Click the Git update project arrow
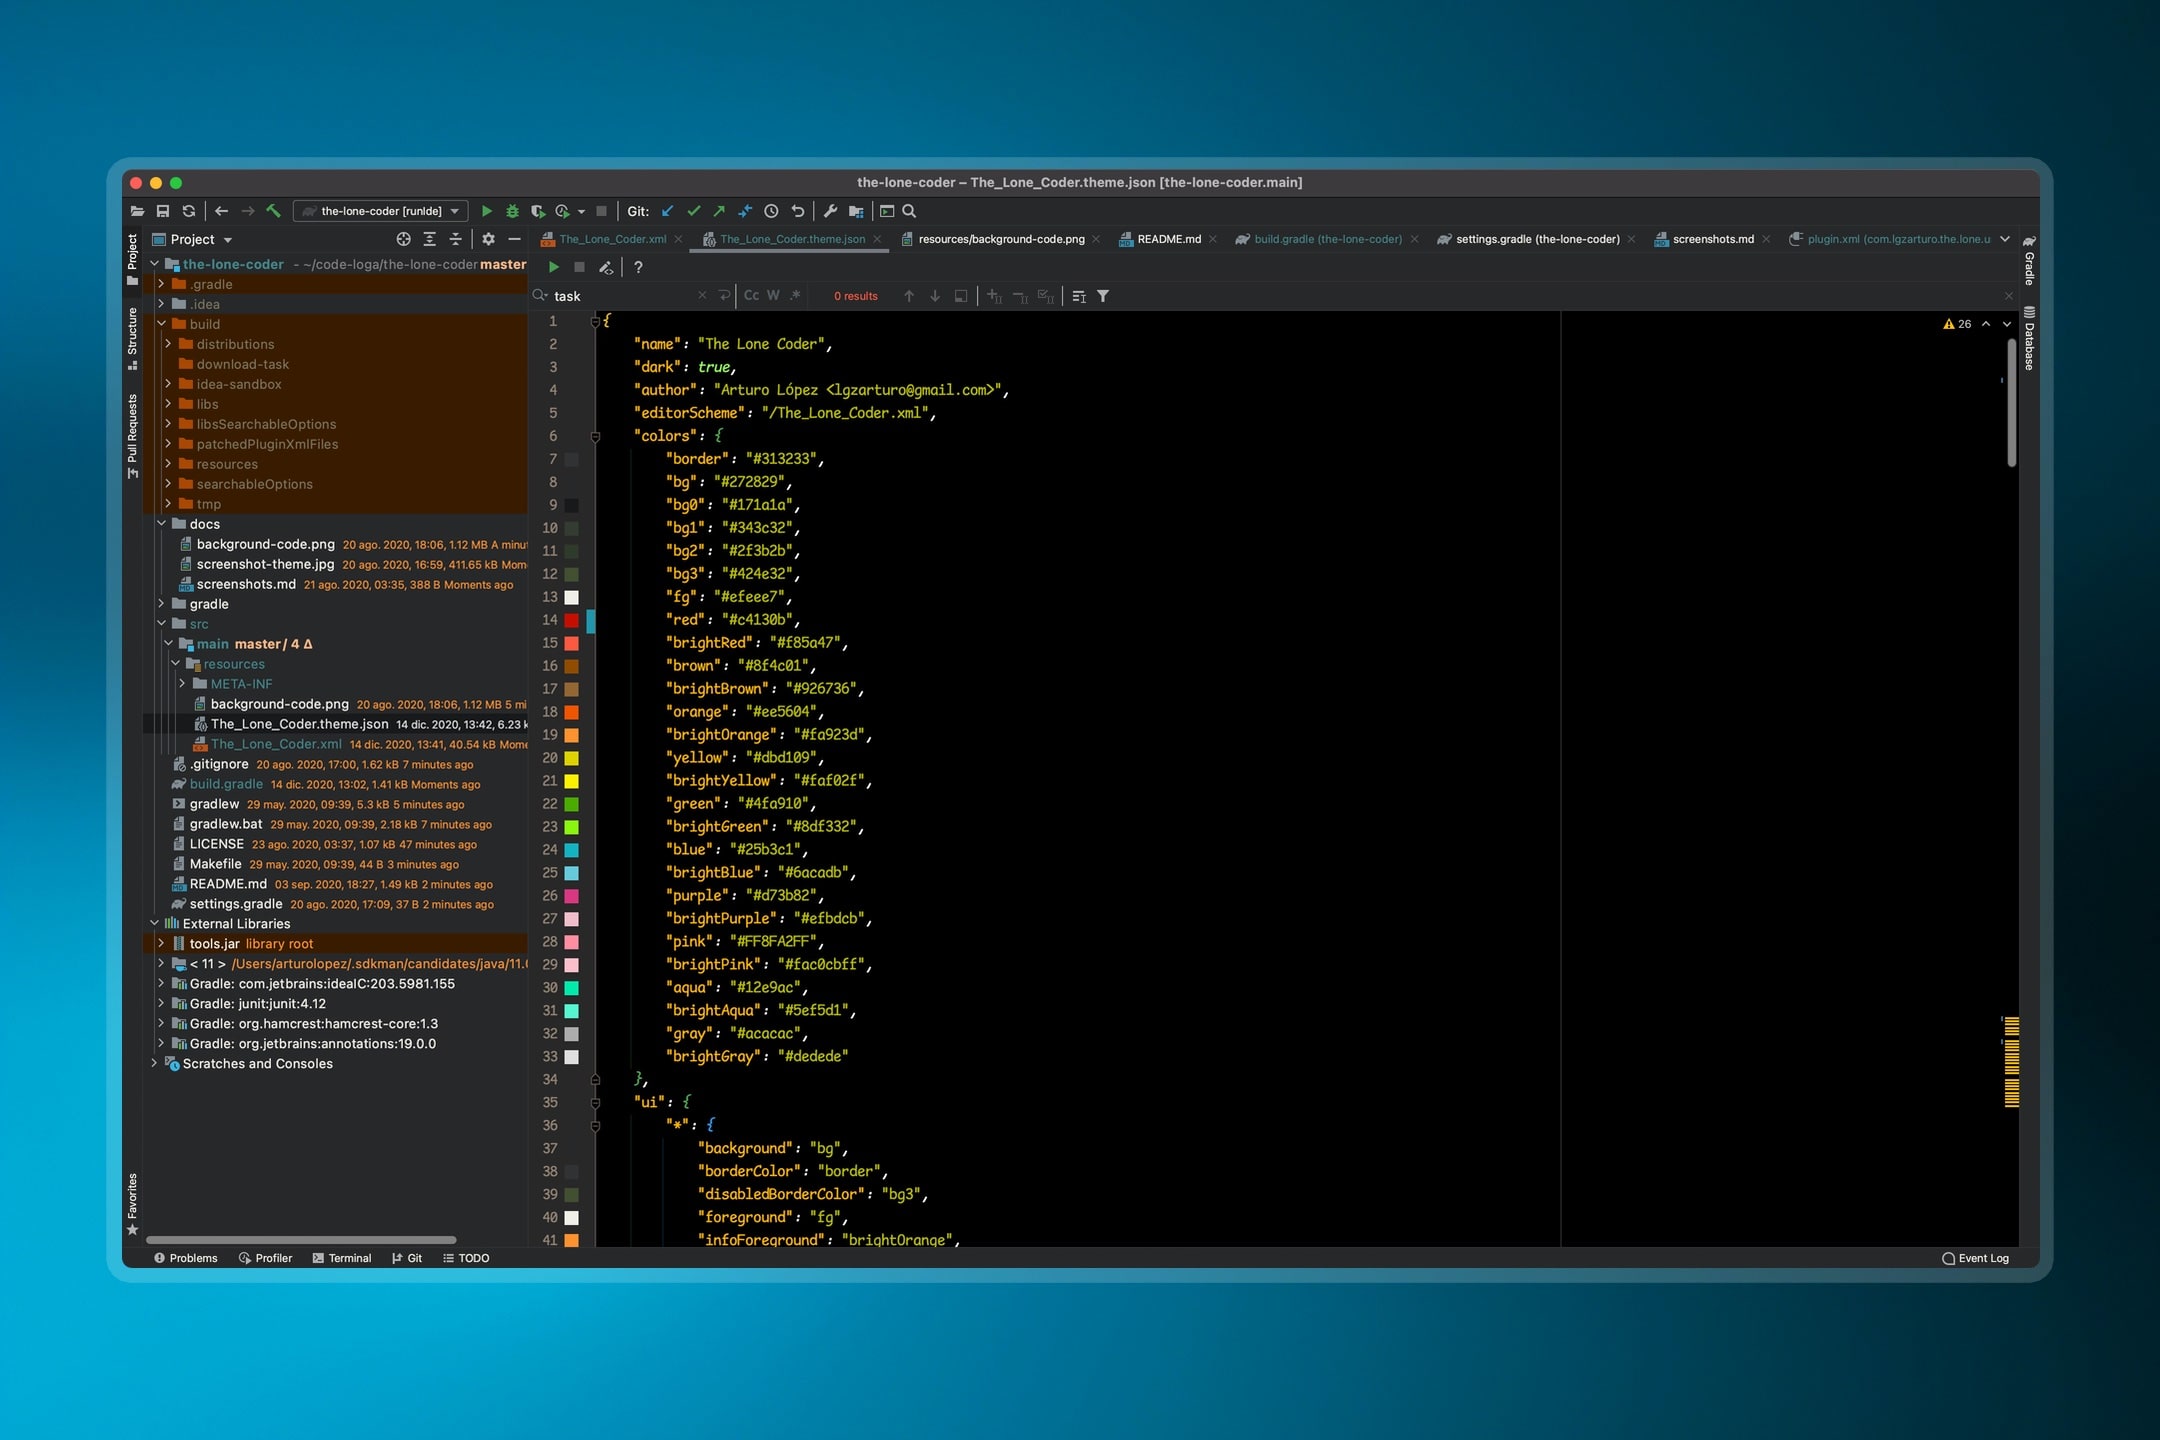2160x1440 pixels. [667, 211]
